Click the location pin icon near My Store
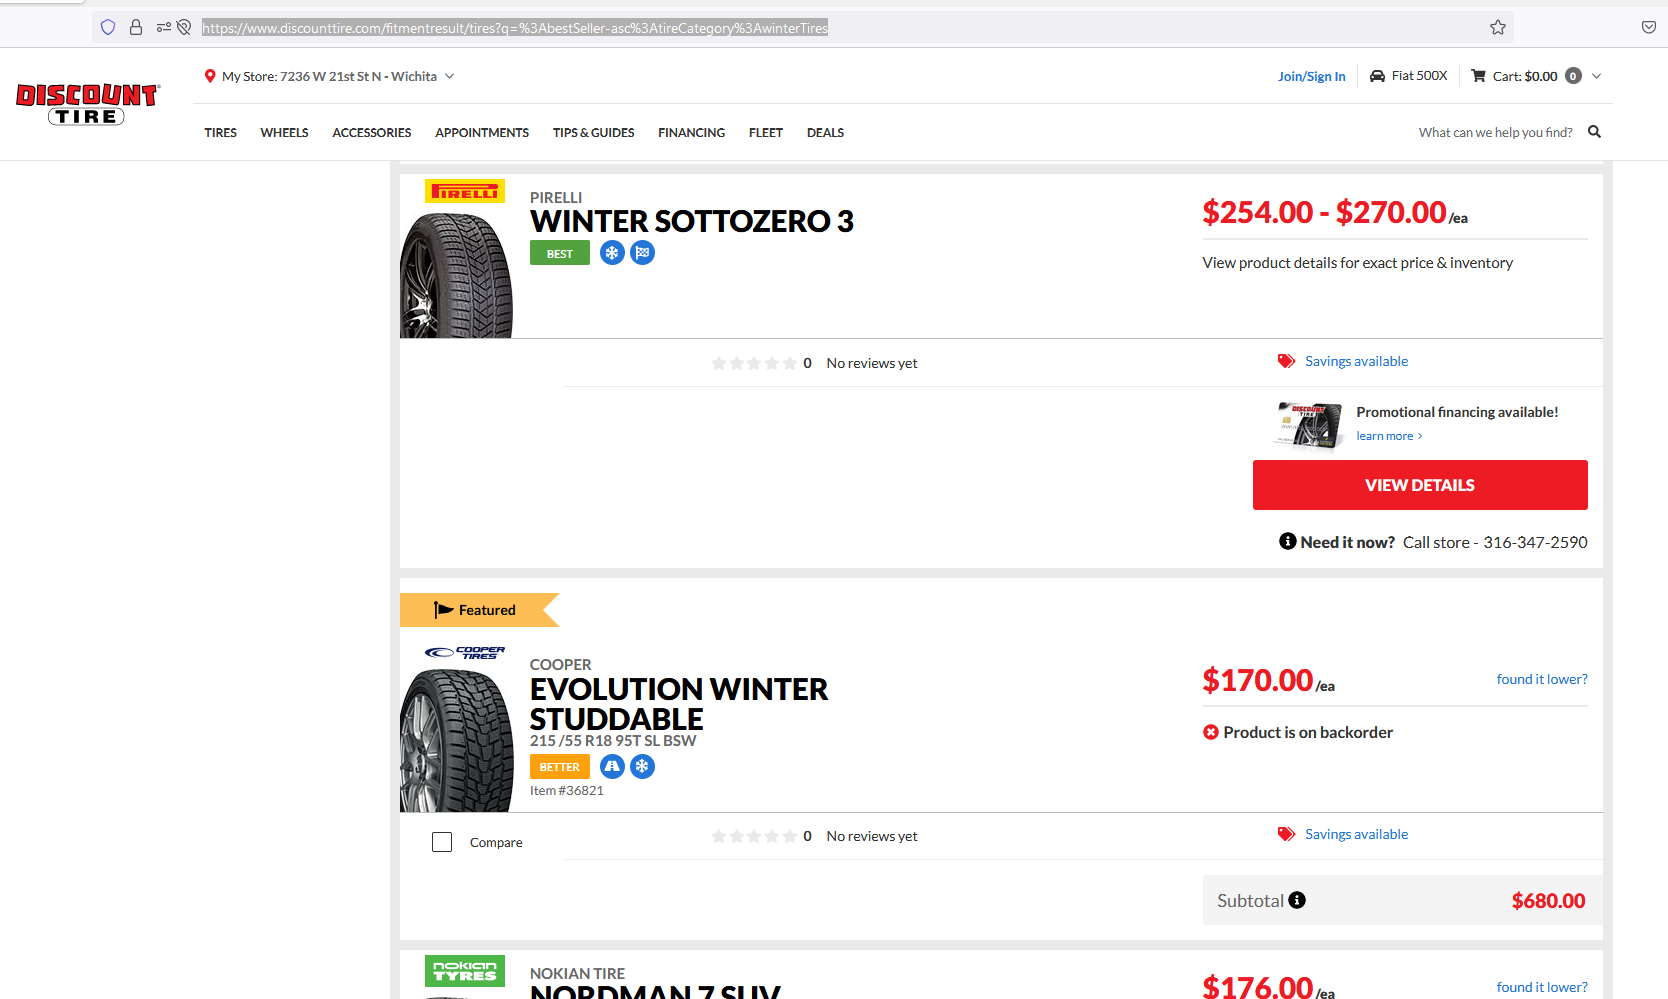Screen dimensions: 1668x999 (x=210, y=75)
